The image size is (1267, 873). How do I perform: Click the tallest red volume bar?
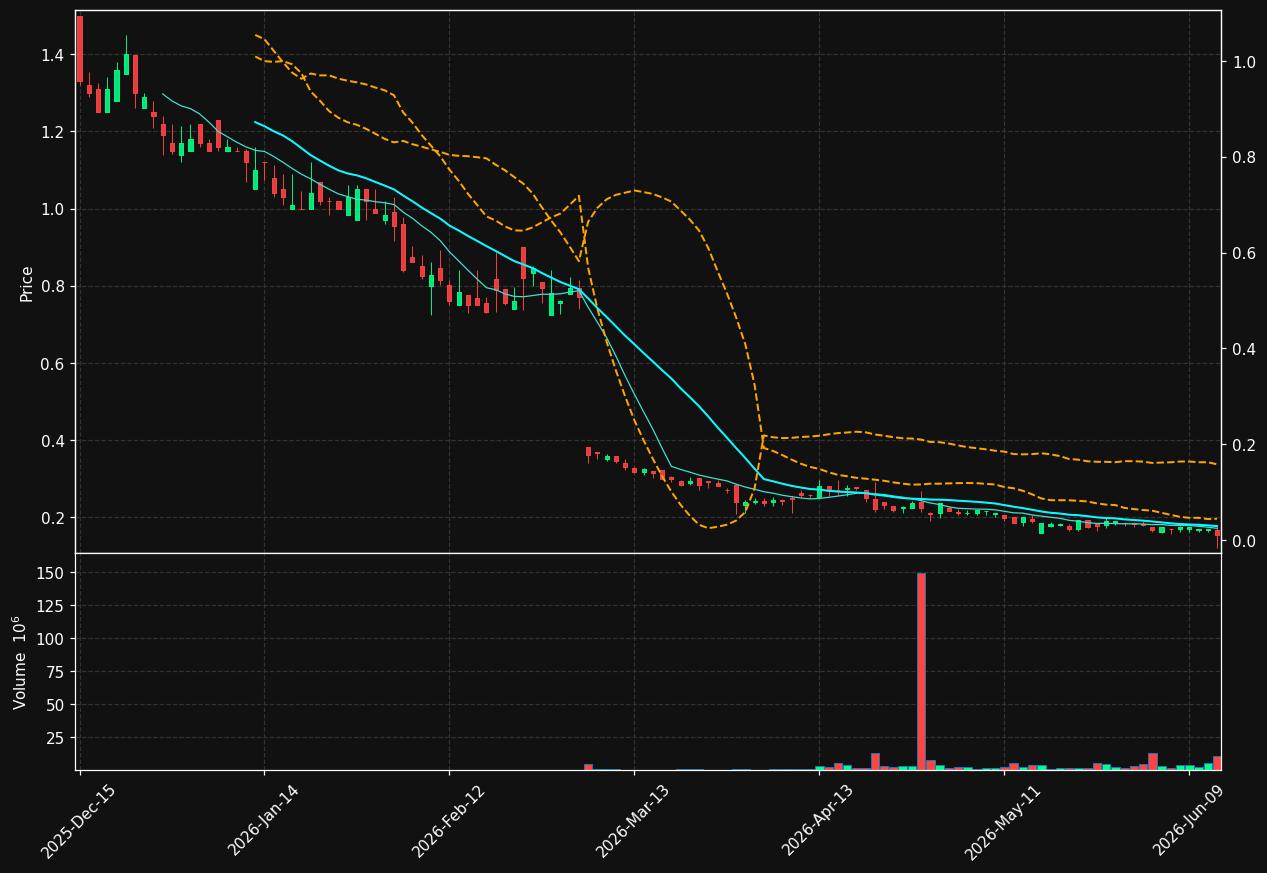pos(921,671)
